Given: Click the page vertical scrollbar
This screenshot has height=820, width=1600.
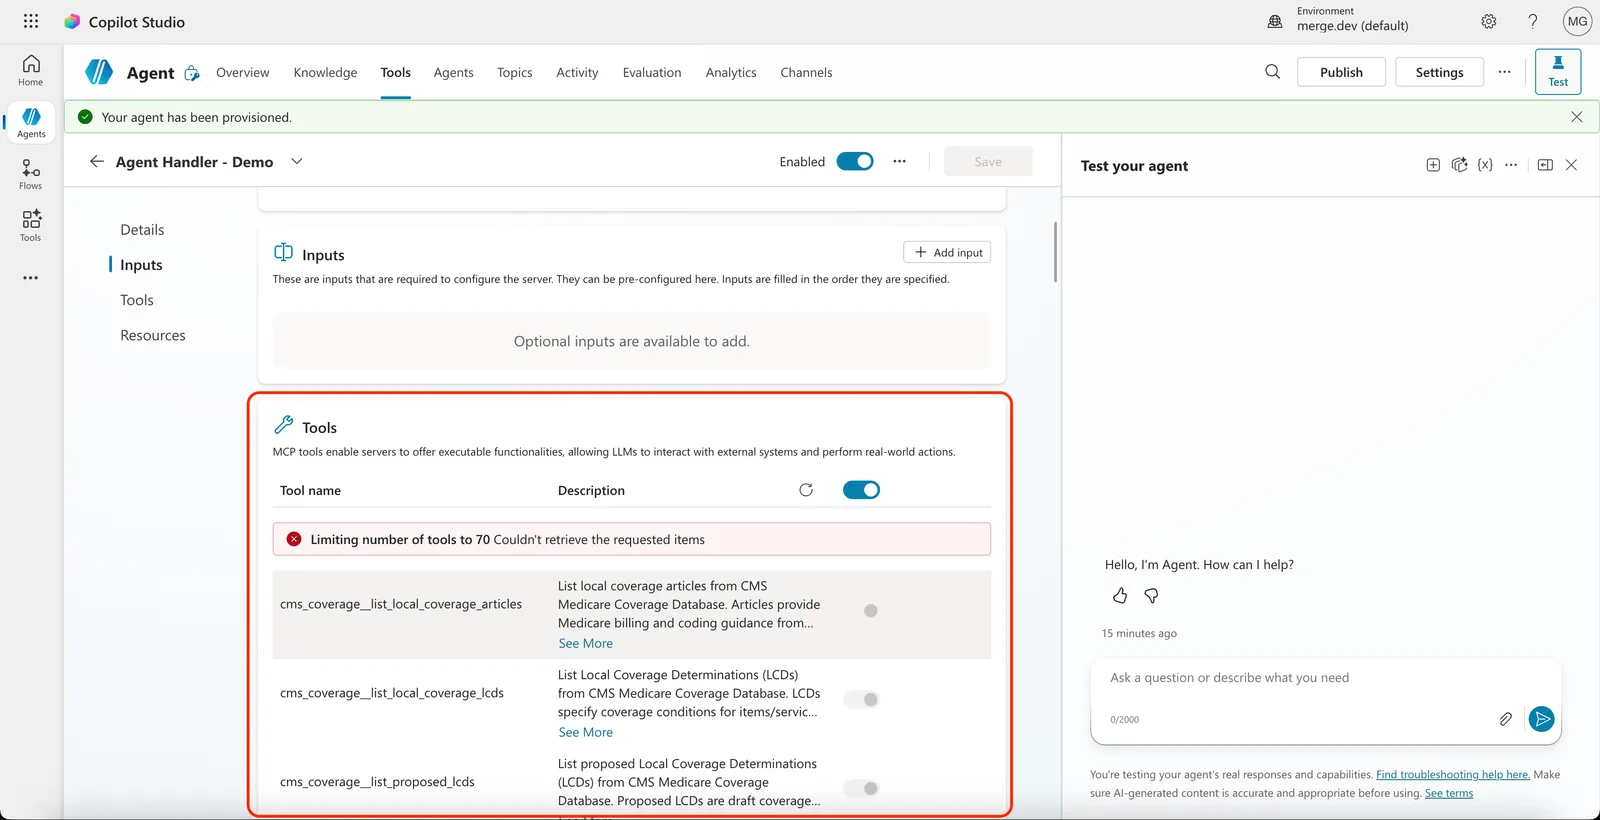Looking at the screenshot, I should [x=1055, y=252].
